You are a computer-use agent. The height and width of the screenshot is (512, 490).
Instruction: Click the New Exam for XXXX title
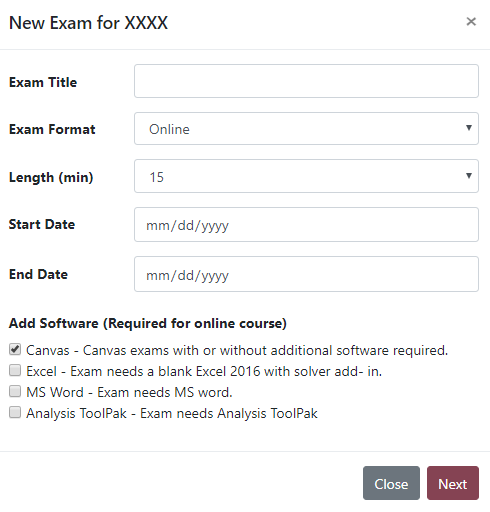point(88,23)
